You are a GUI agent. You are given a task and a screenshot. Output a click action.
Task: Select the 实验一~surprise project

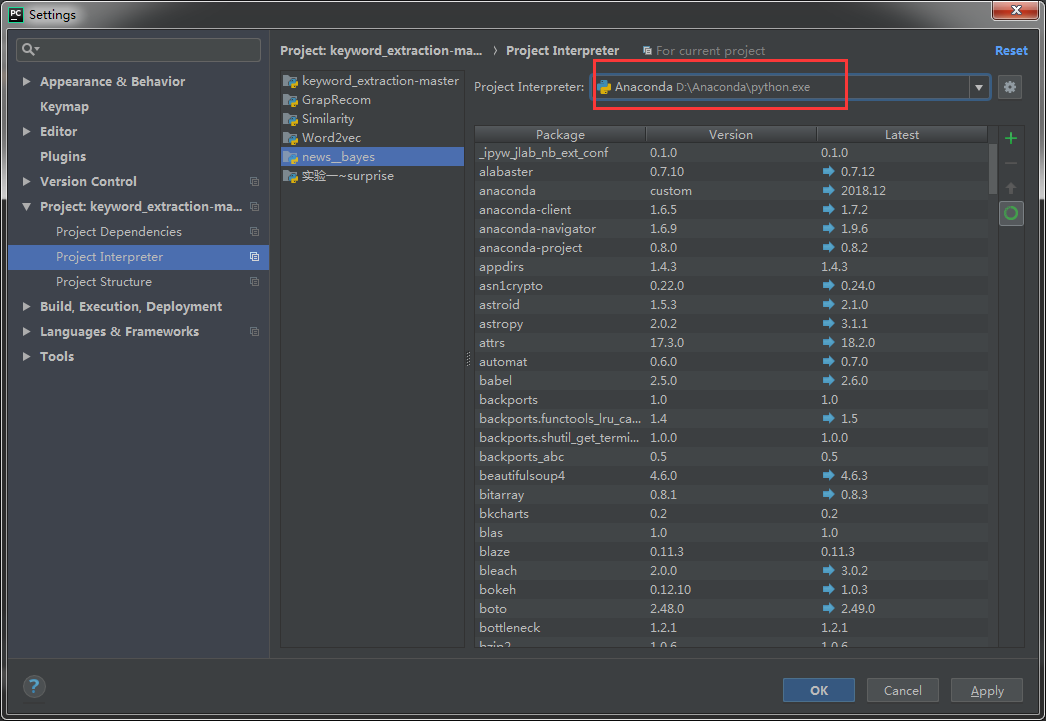click(x=372, y=176)
